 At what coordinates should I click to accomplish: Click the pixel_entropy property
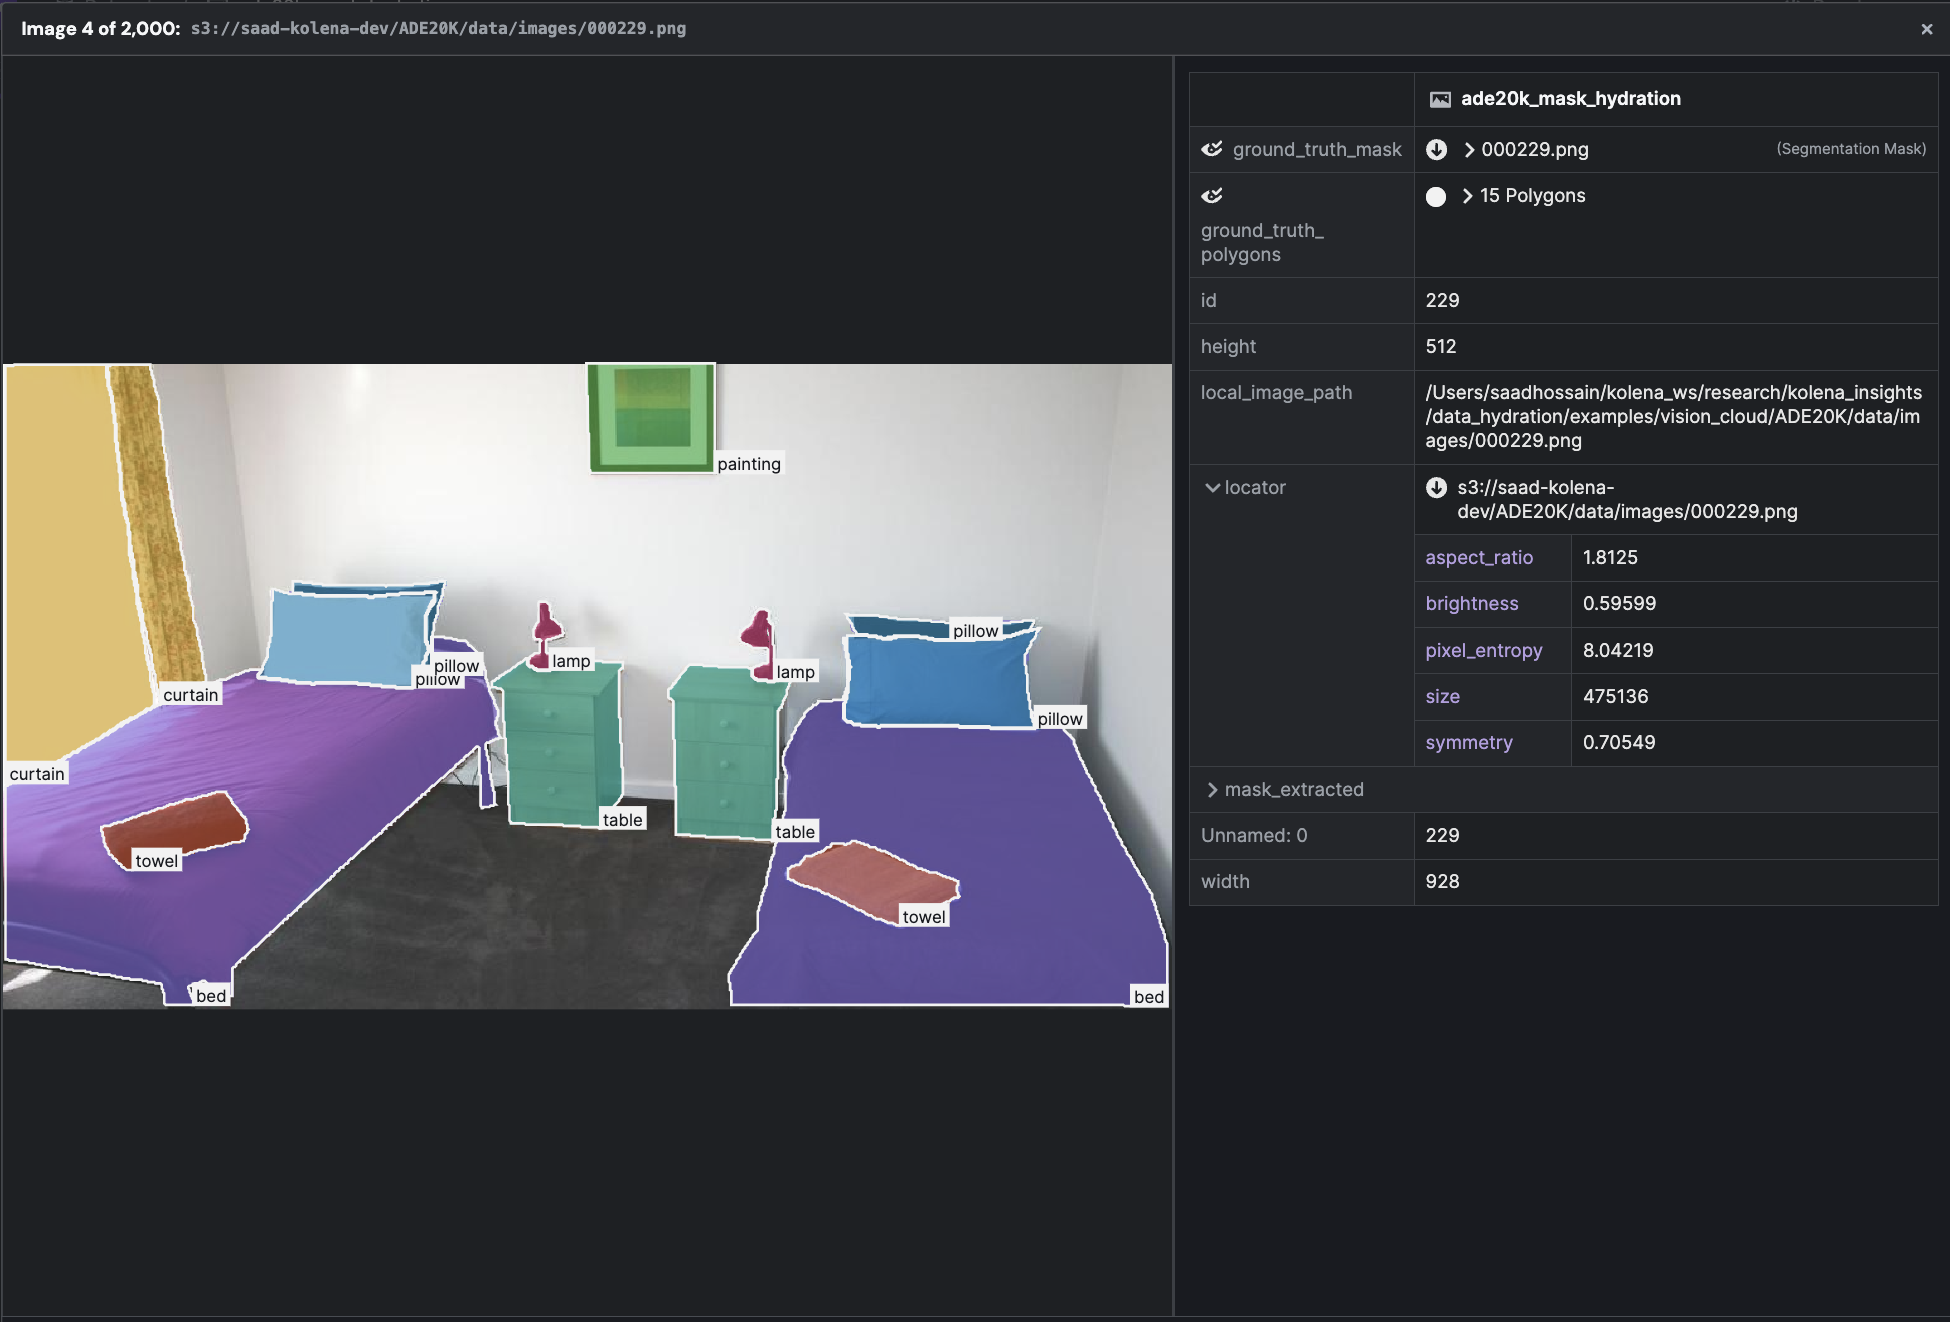1483,651
